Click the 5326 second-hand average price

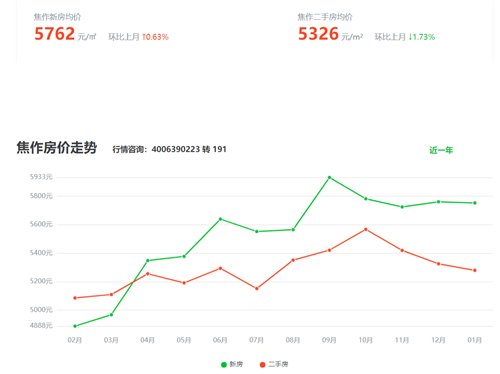pos(318,34)
